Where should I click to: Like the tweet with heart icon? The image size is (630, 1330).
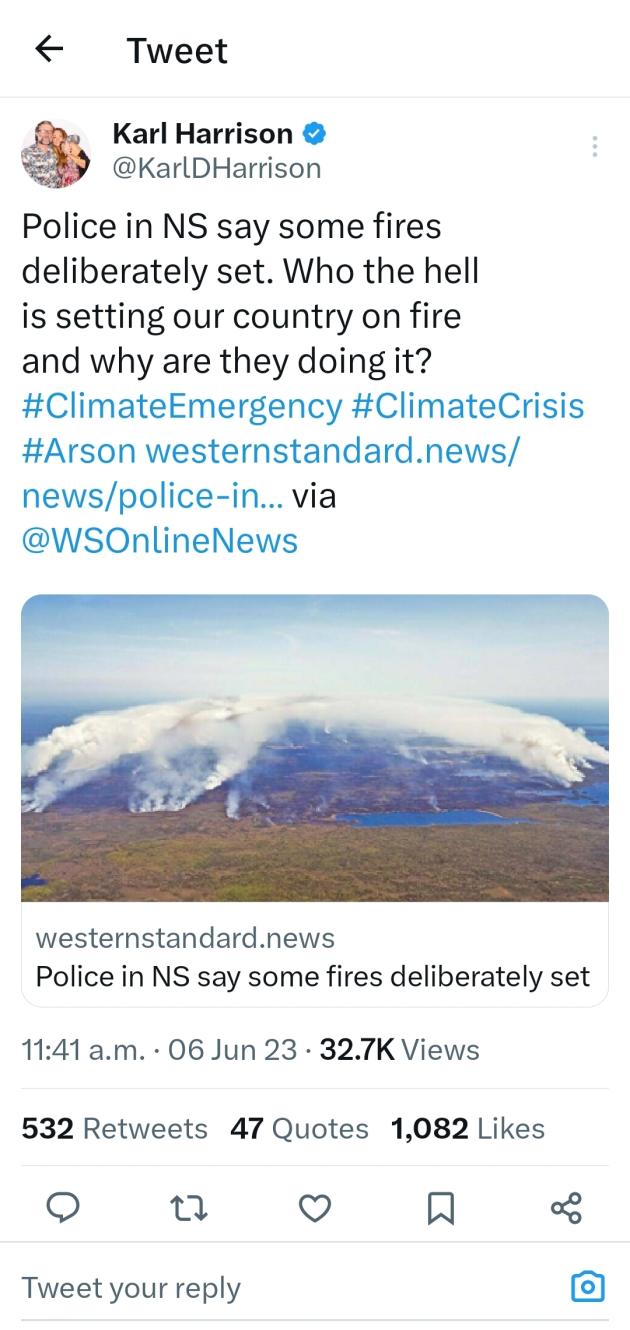click(315, 1208)
